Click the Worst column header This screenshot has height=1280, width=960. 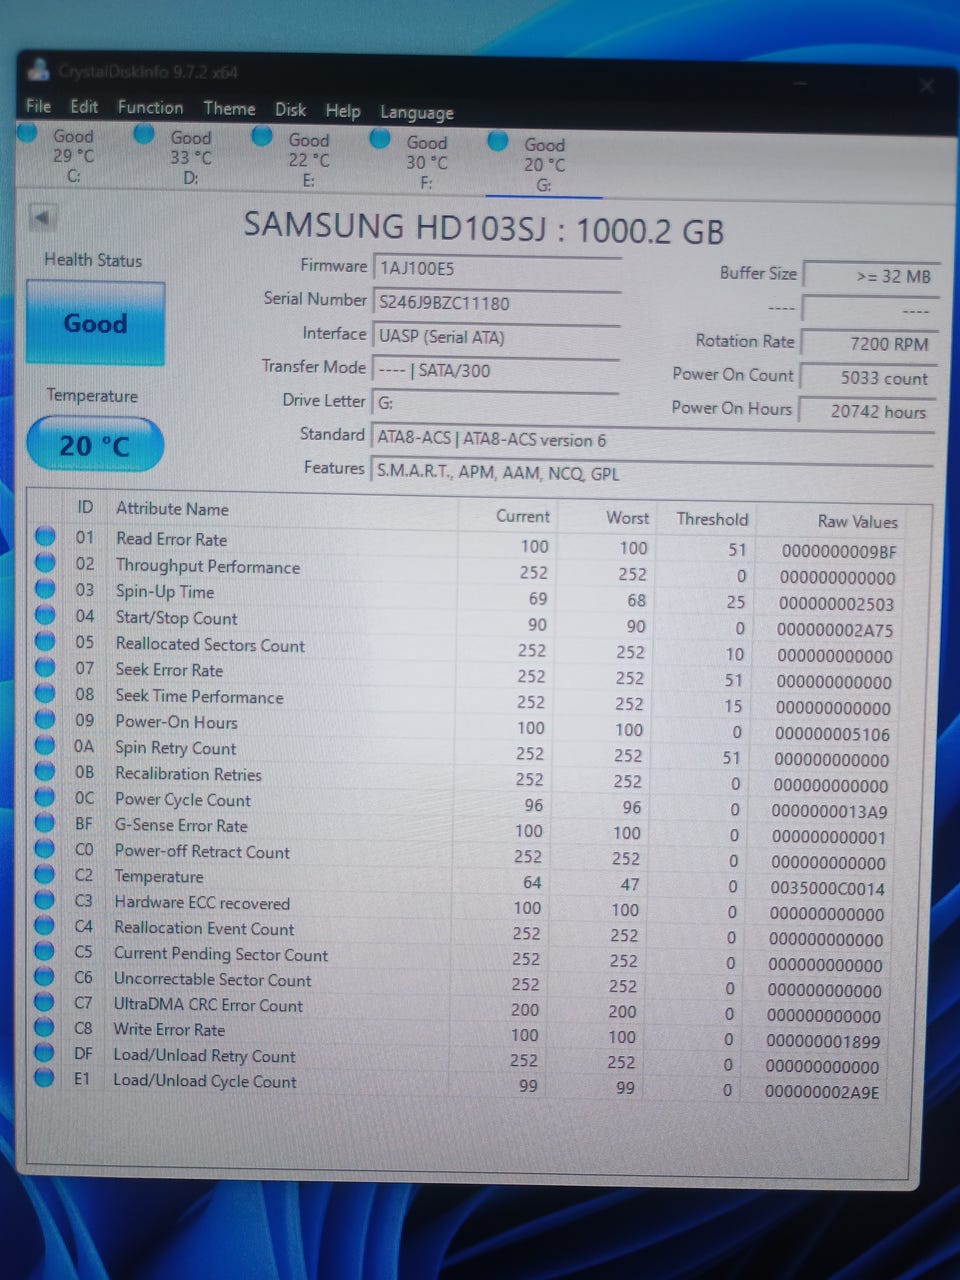pos(627,518)
